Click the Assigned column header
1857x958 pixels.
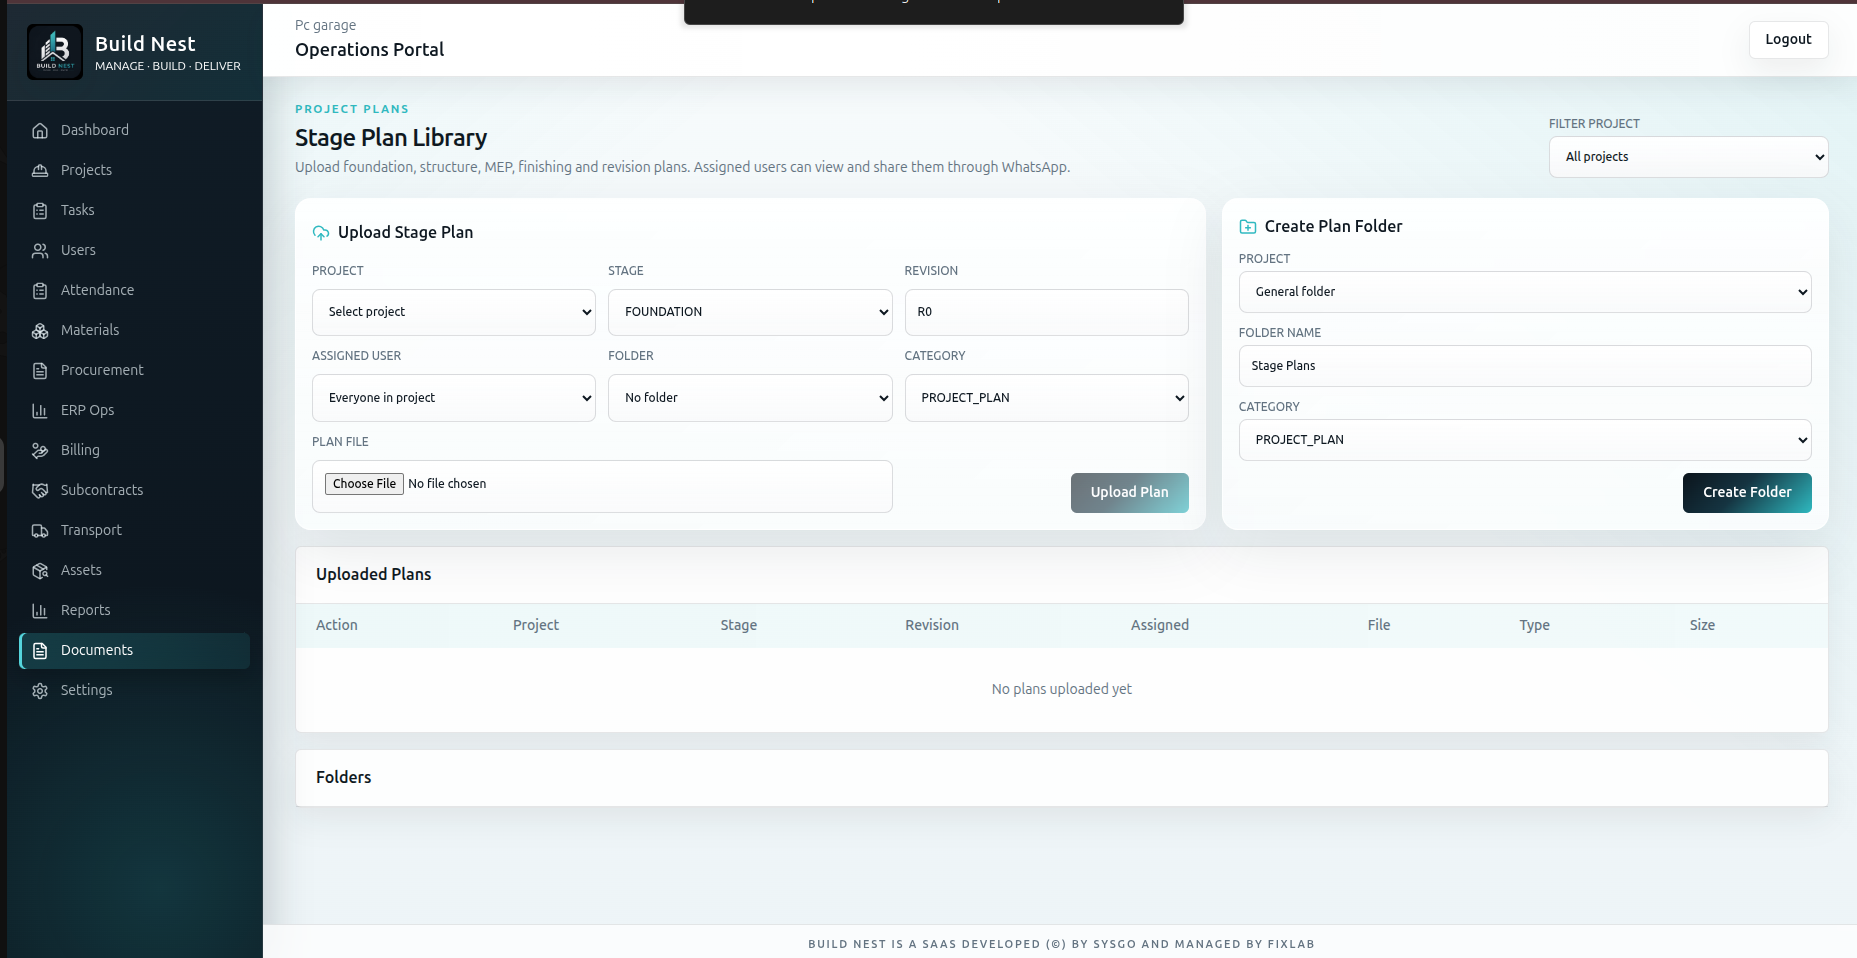1159,625
